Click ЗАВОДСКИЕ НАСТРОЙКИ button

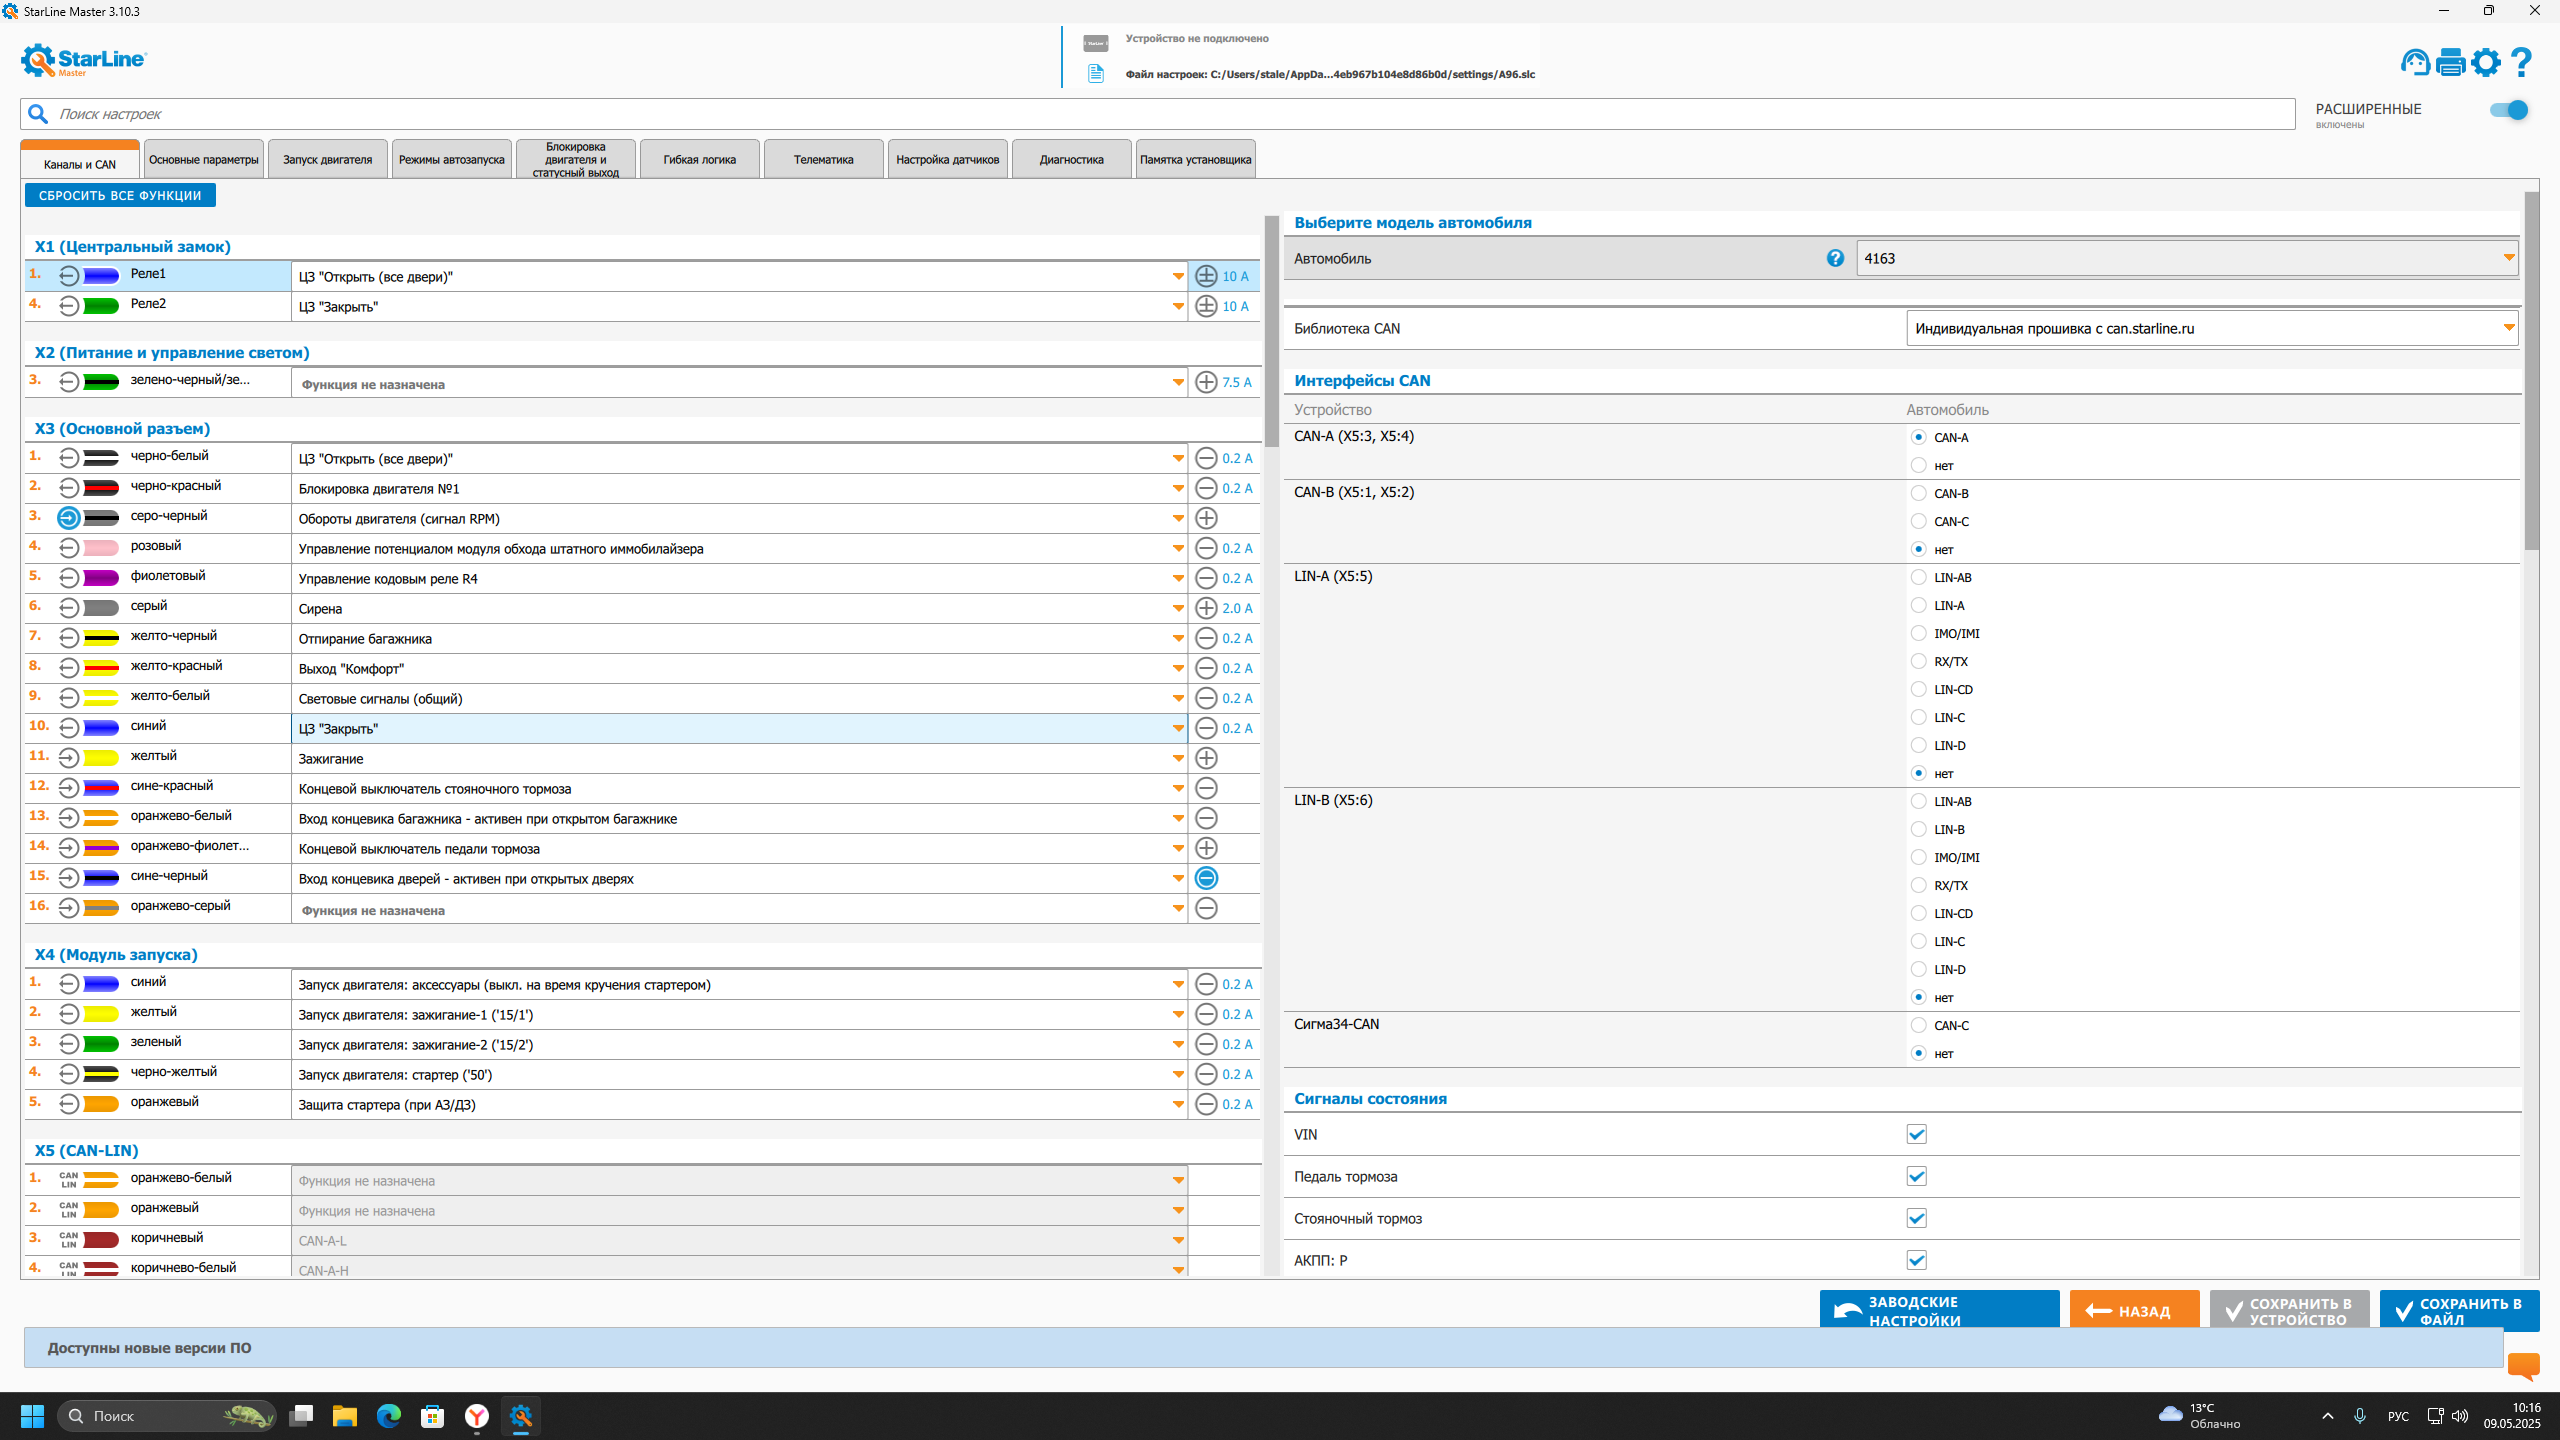pos(1939,1311)
